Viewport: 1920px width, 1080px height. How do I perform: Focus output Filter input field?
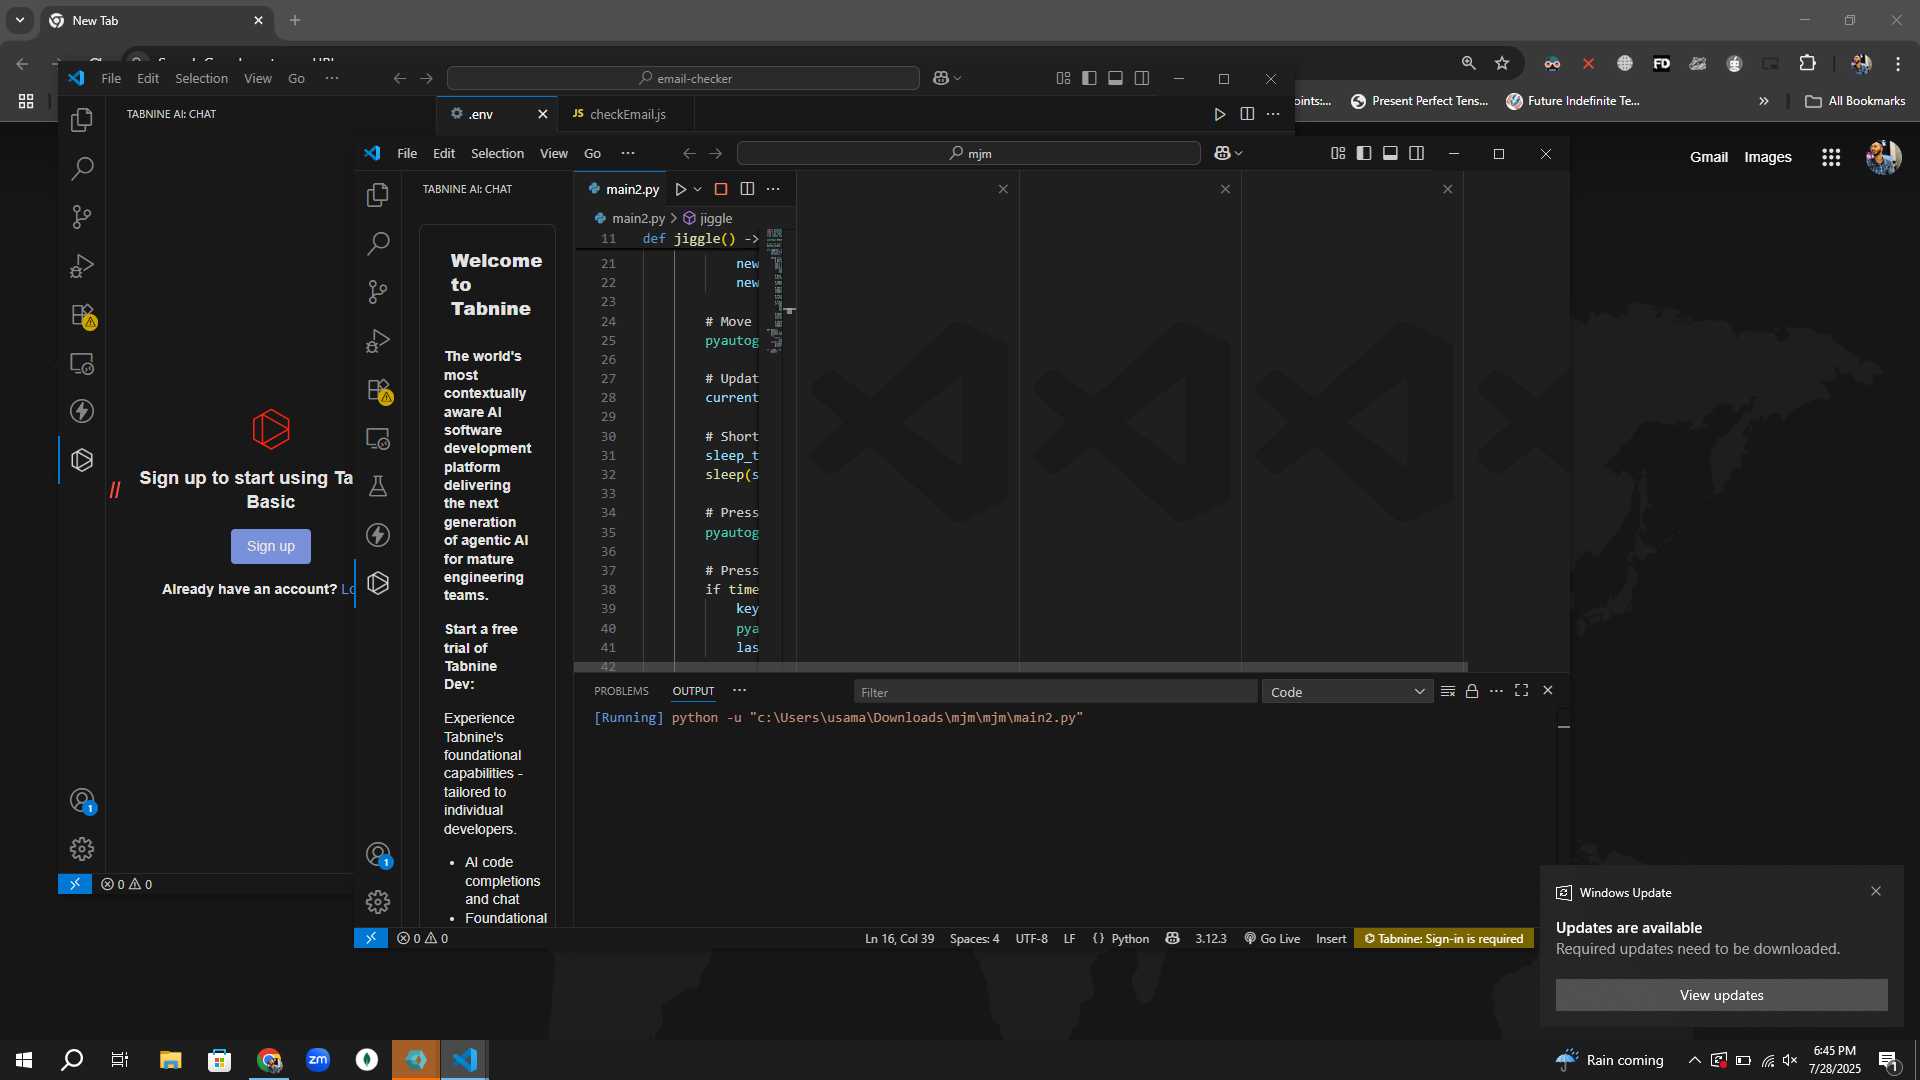pos(1055,692)
